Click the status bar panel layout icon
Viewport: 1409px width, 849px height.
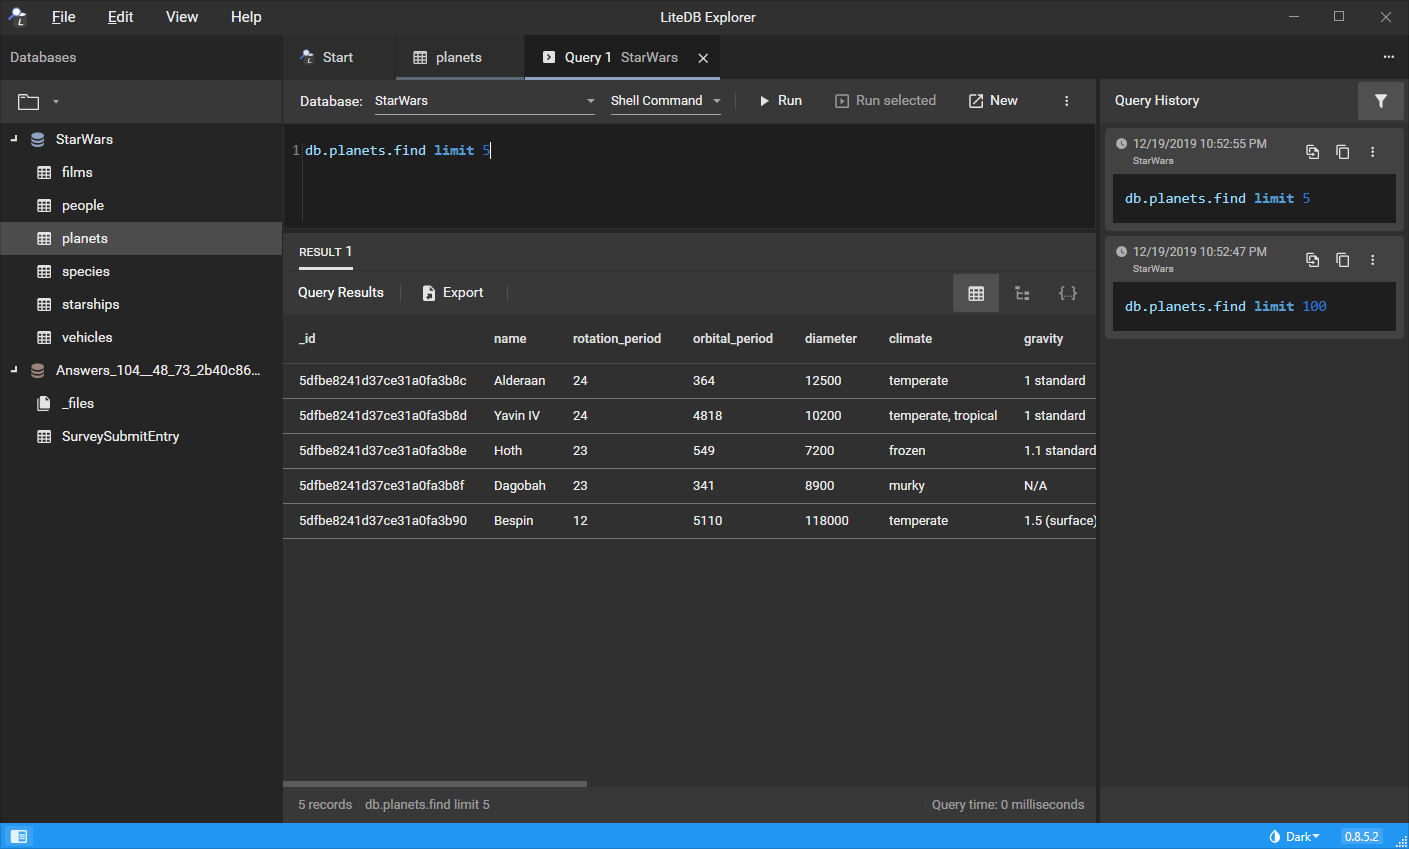(x=19, y=836)
